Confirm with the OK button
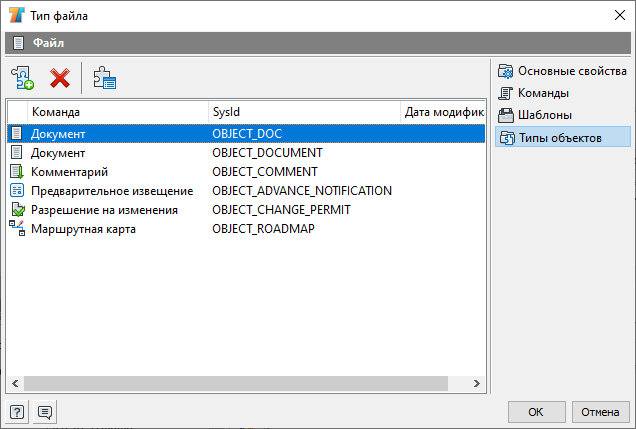Image resolution: width=636 pixels, height=429 pixels. pyautogui.click(x=536, y=412)
